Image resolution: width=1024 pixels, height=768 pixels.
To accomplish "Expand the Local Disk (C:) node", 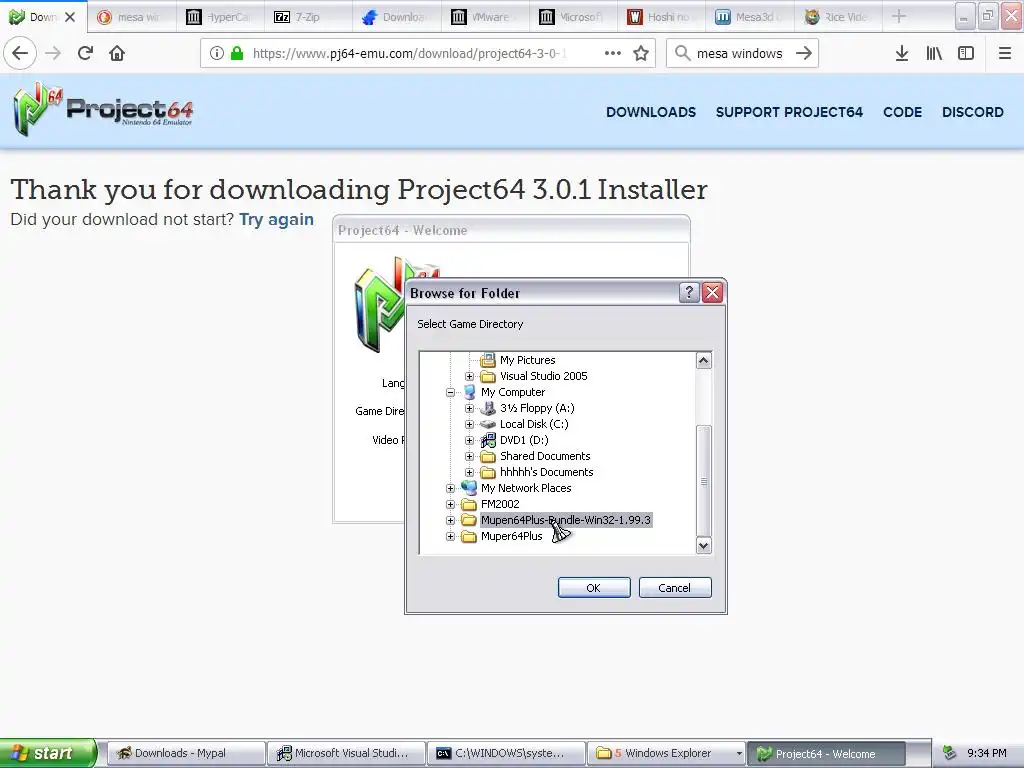I will point(470,424).
